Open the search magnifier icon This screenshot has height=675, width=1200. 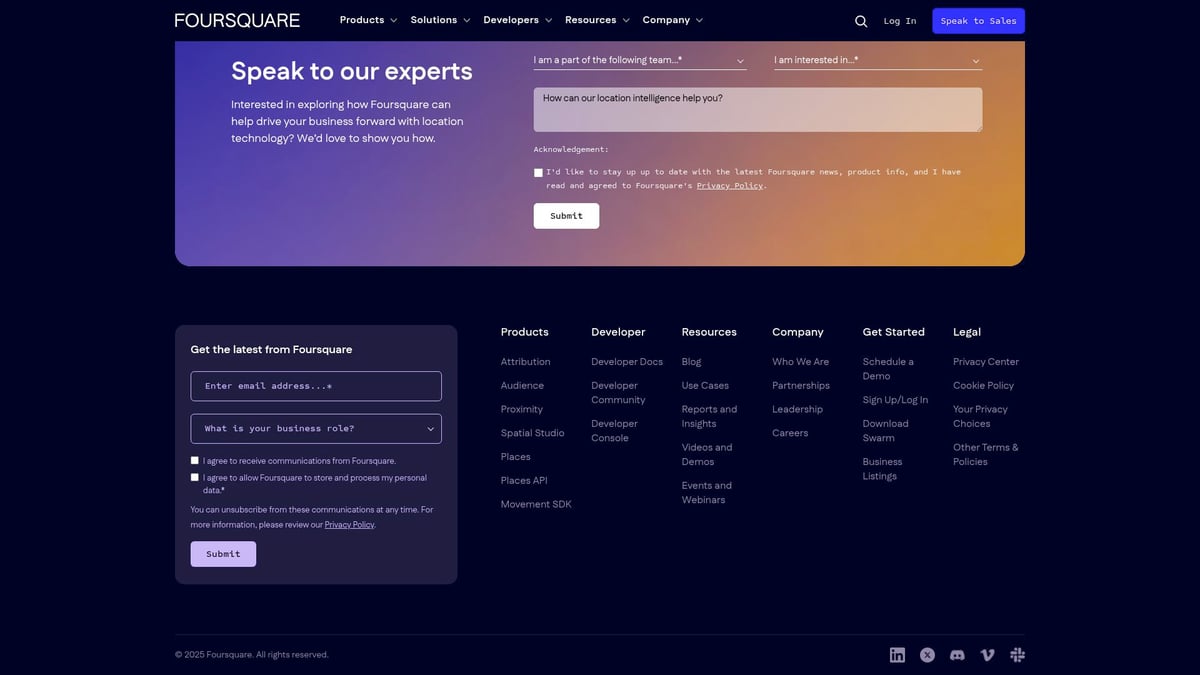tap(861, 21)
